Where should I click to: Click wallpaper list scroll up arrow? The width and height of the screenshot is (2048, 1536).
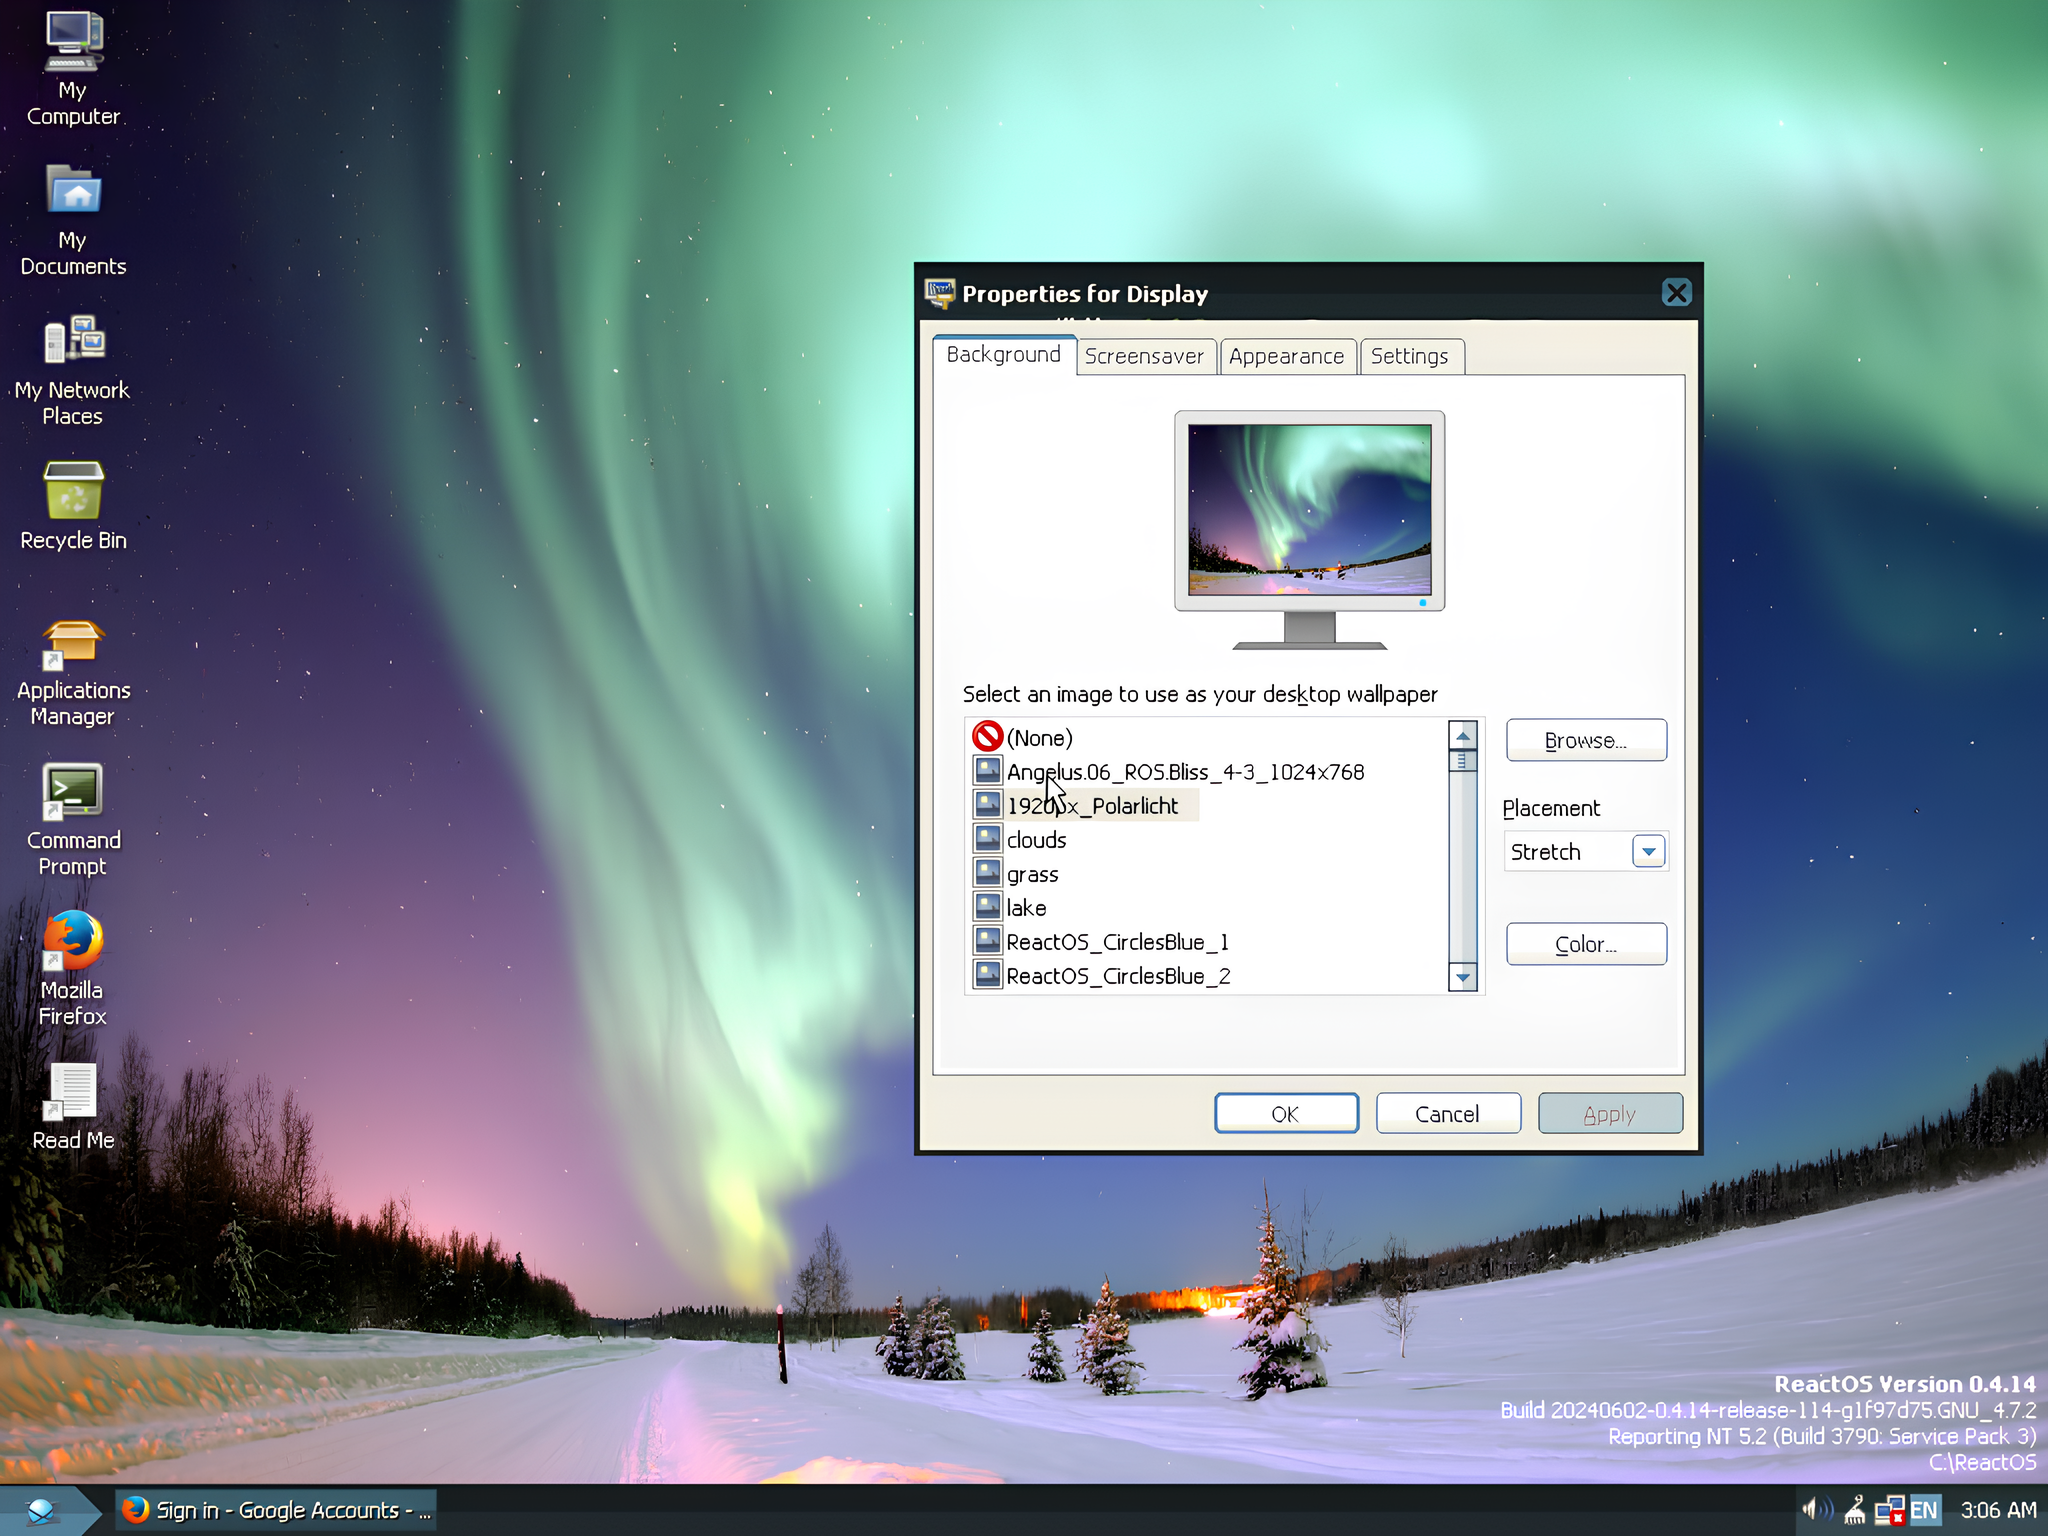1463,735
